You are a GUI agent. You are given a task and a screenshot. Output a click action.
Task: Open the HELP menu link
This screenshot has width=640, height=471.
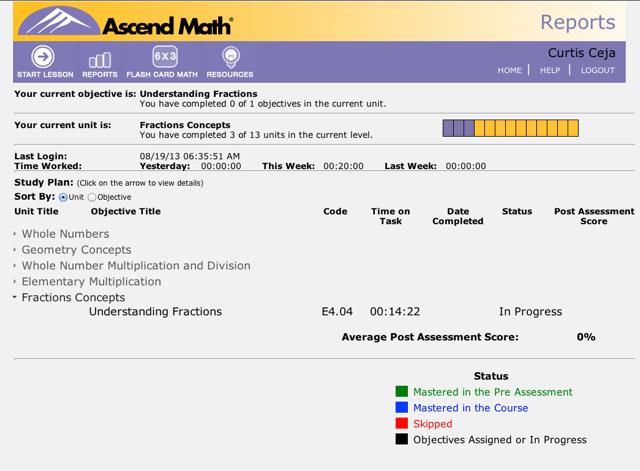pos(550,71)
